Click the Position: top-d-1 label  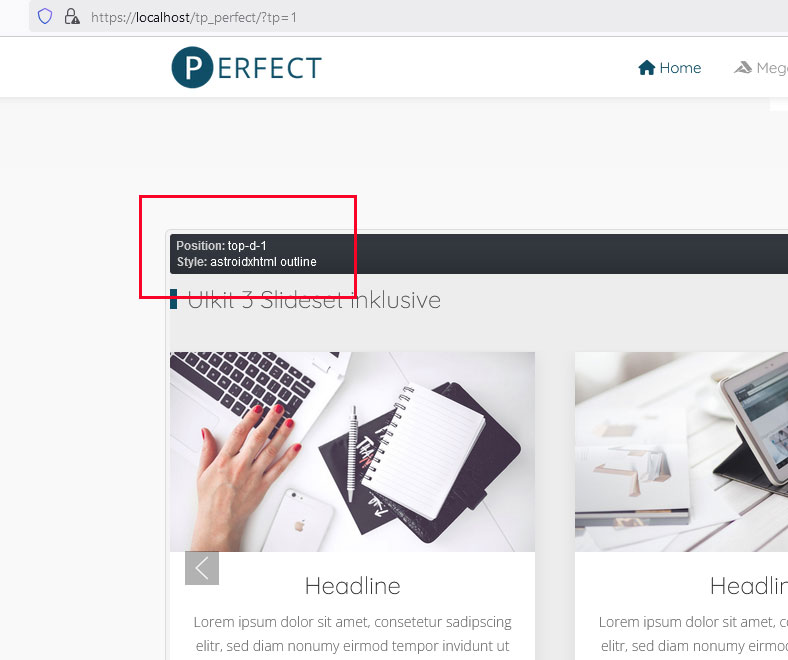click(x=222, y=246)
